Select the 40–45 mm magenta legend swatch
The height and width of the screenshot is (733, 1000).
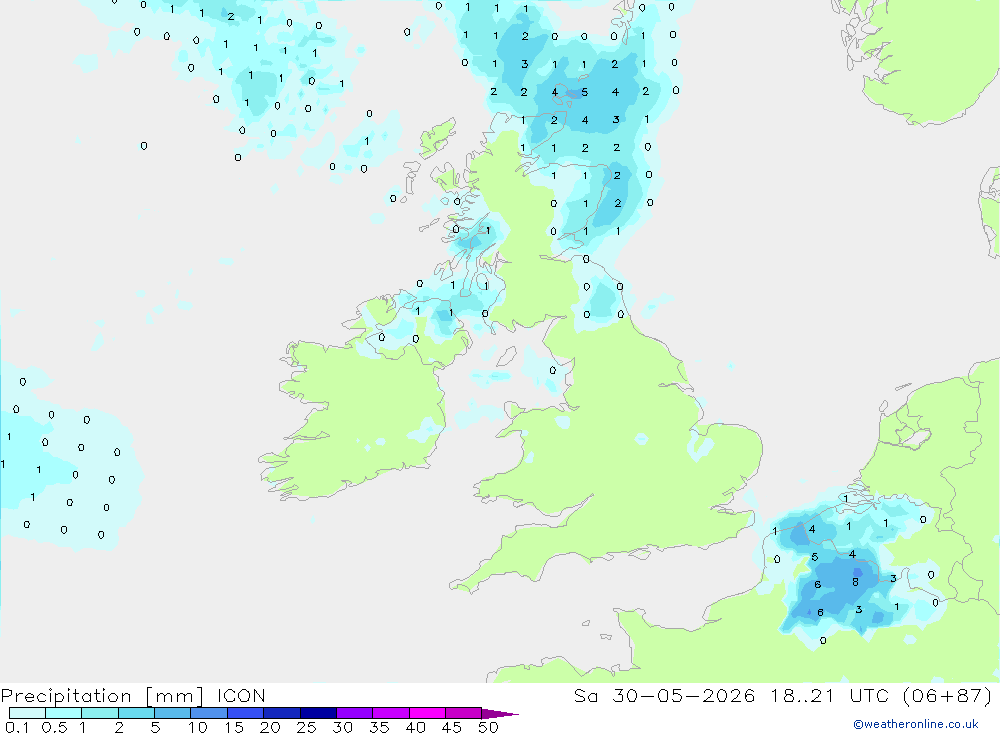(x=427, y=713)
